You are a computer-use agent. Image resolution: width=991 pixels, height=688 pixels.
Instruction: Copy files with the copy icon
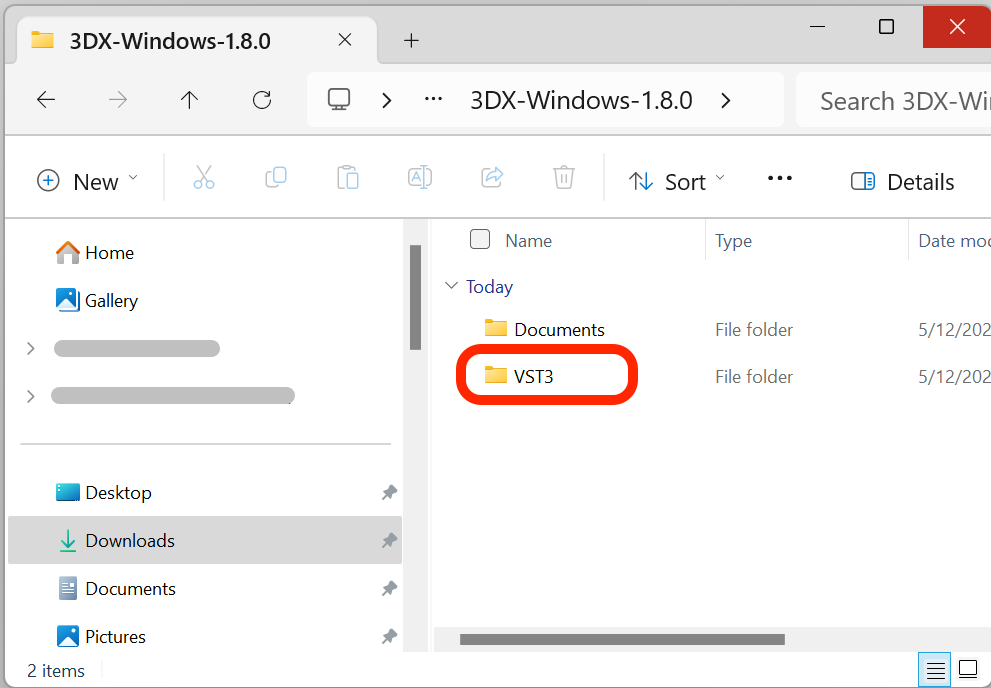click(x=276, y=177)
